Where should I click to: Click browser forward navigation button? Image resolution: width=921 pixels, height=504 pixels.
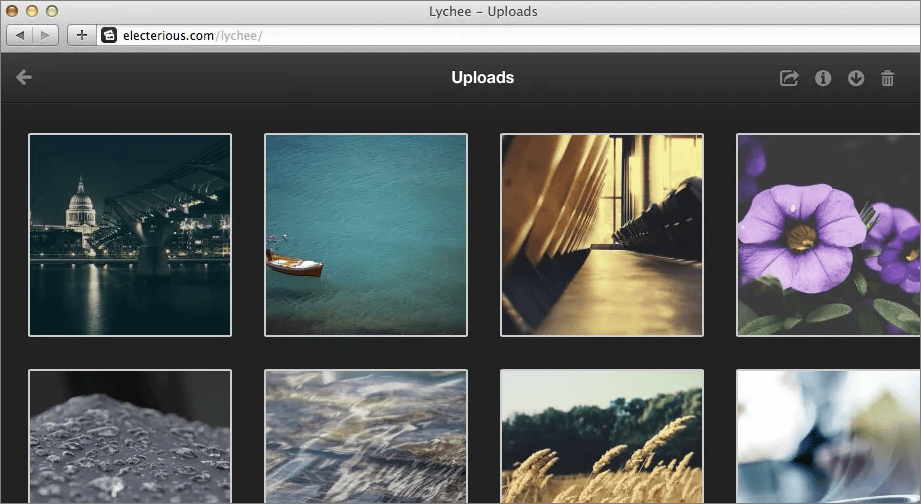45,35
